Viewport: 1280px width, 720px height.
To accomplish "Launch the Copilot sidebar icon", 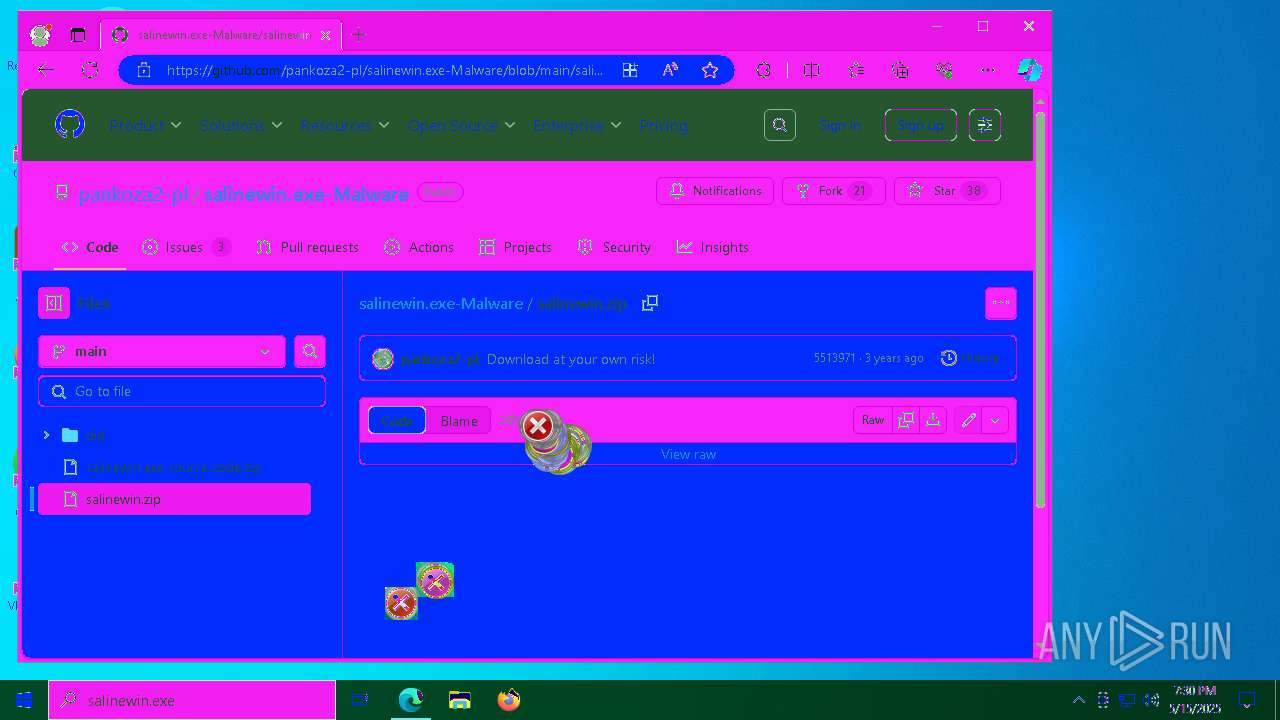I will click(x=1029, y=70).
